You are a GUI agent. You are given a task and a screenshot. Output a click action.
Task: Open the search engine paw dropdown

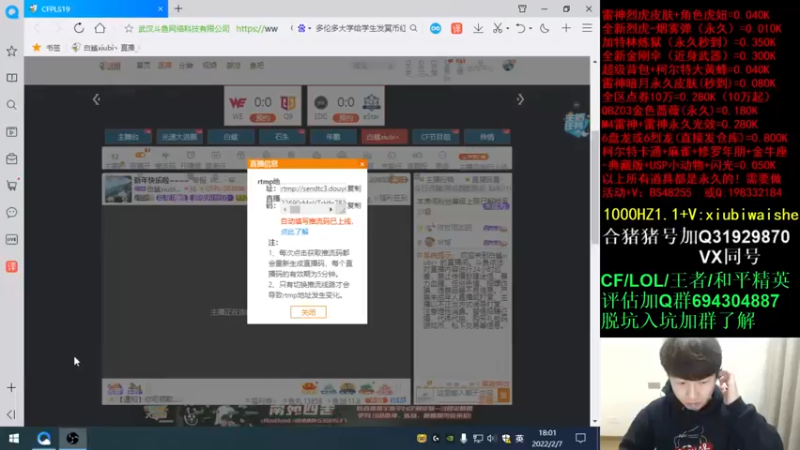point(304,29)
